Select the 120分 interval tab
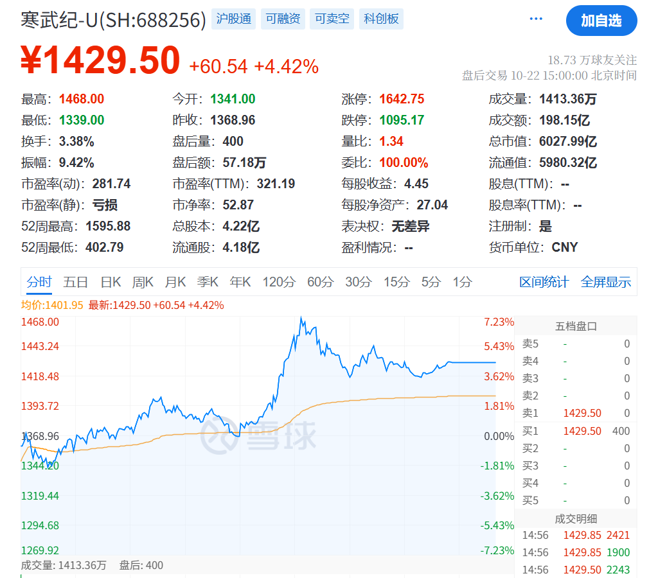This screenshot has height=578, width=667. coord(278,282)
